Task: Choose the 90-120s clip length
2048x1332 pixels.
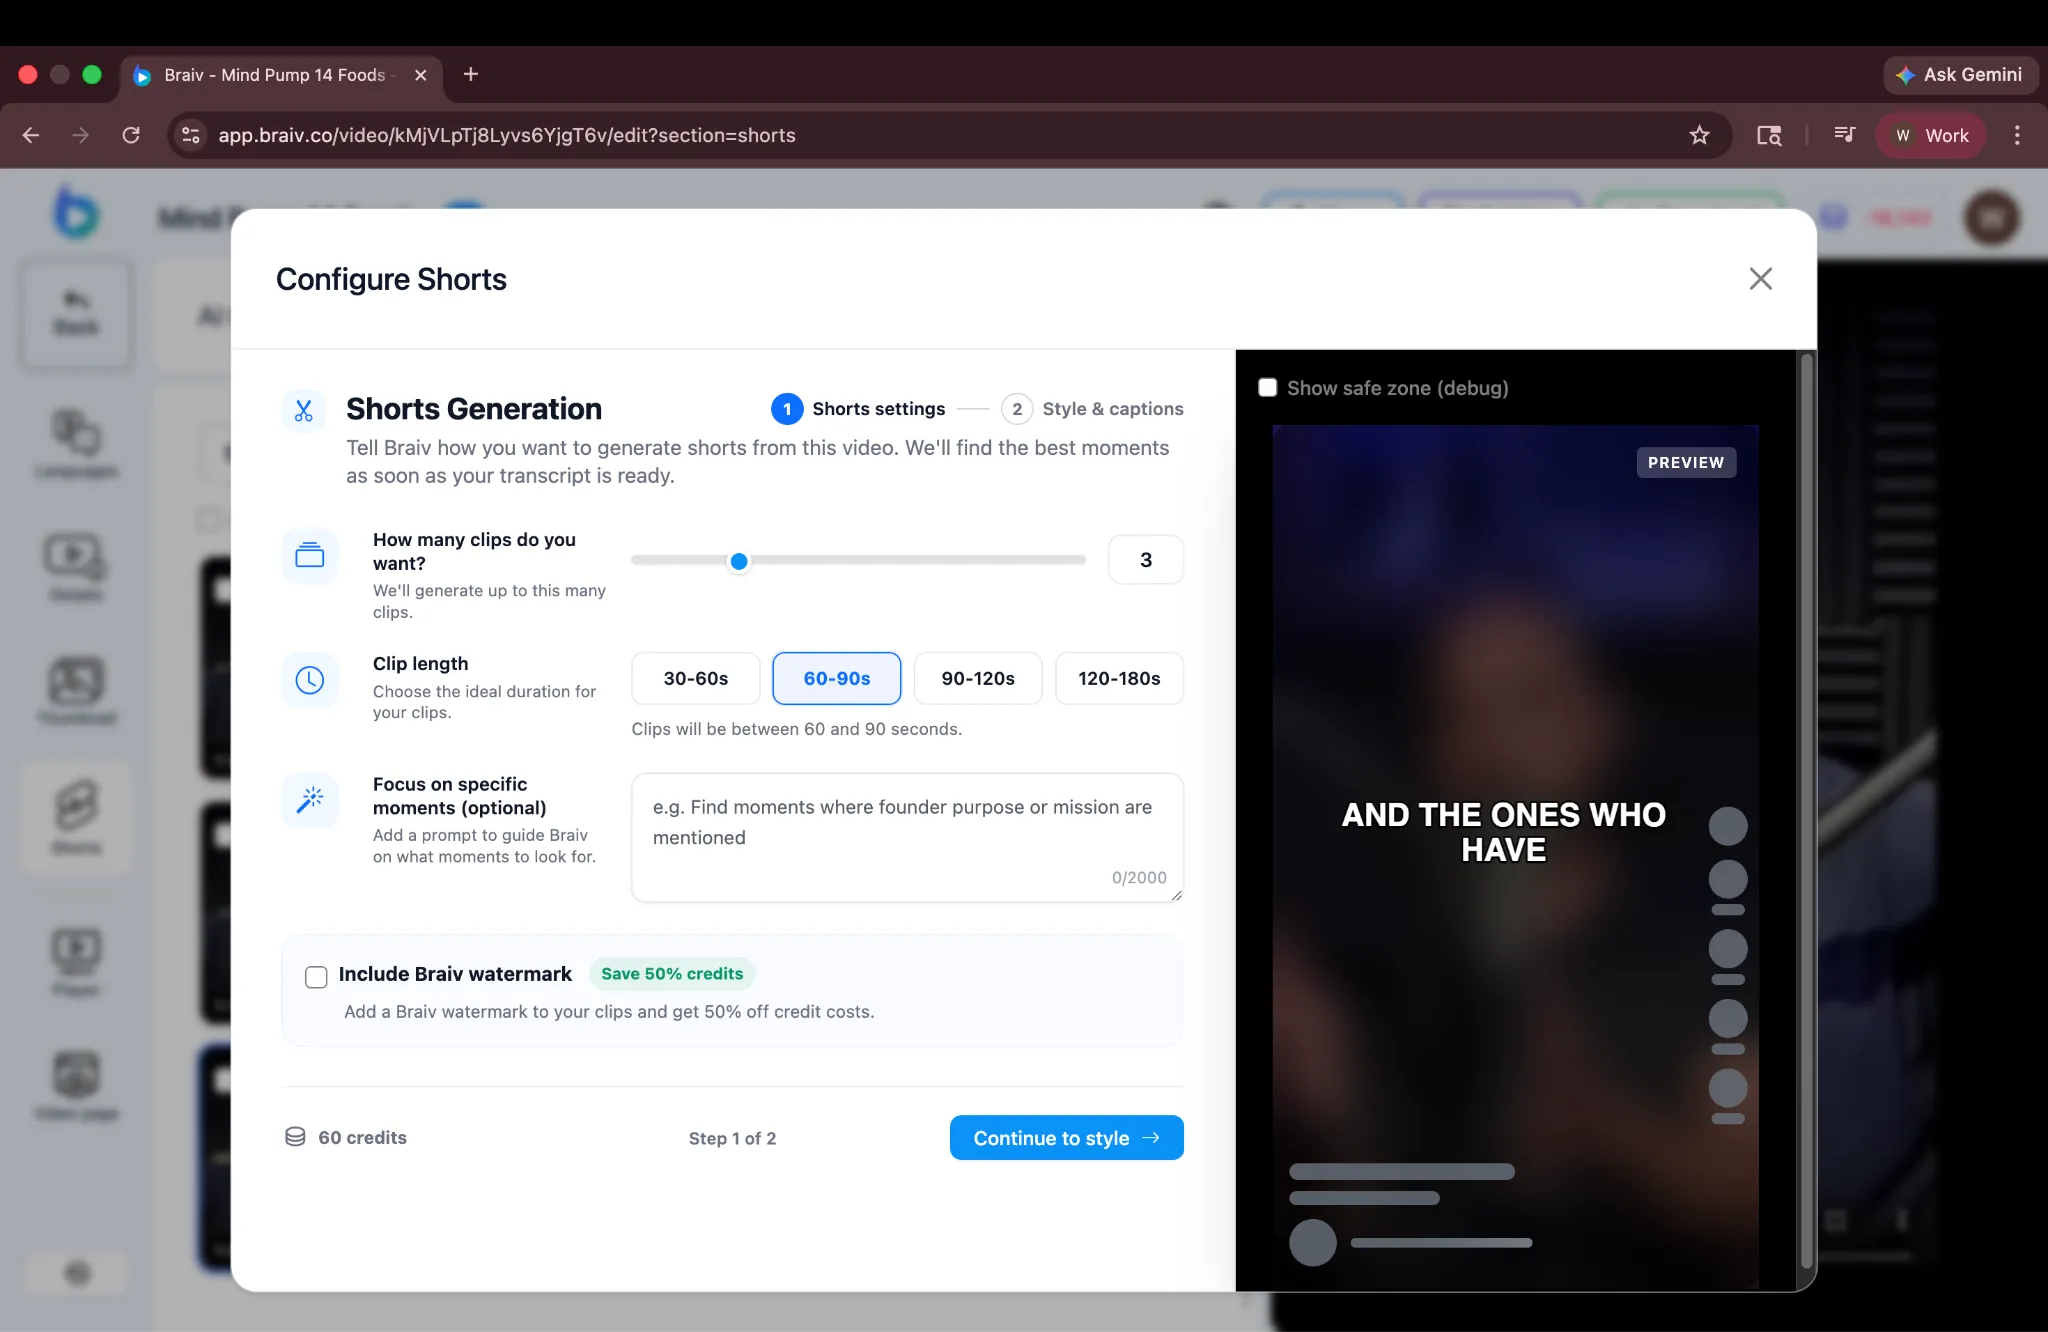Action: click(978, 678)
